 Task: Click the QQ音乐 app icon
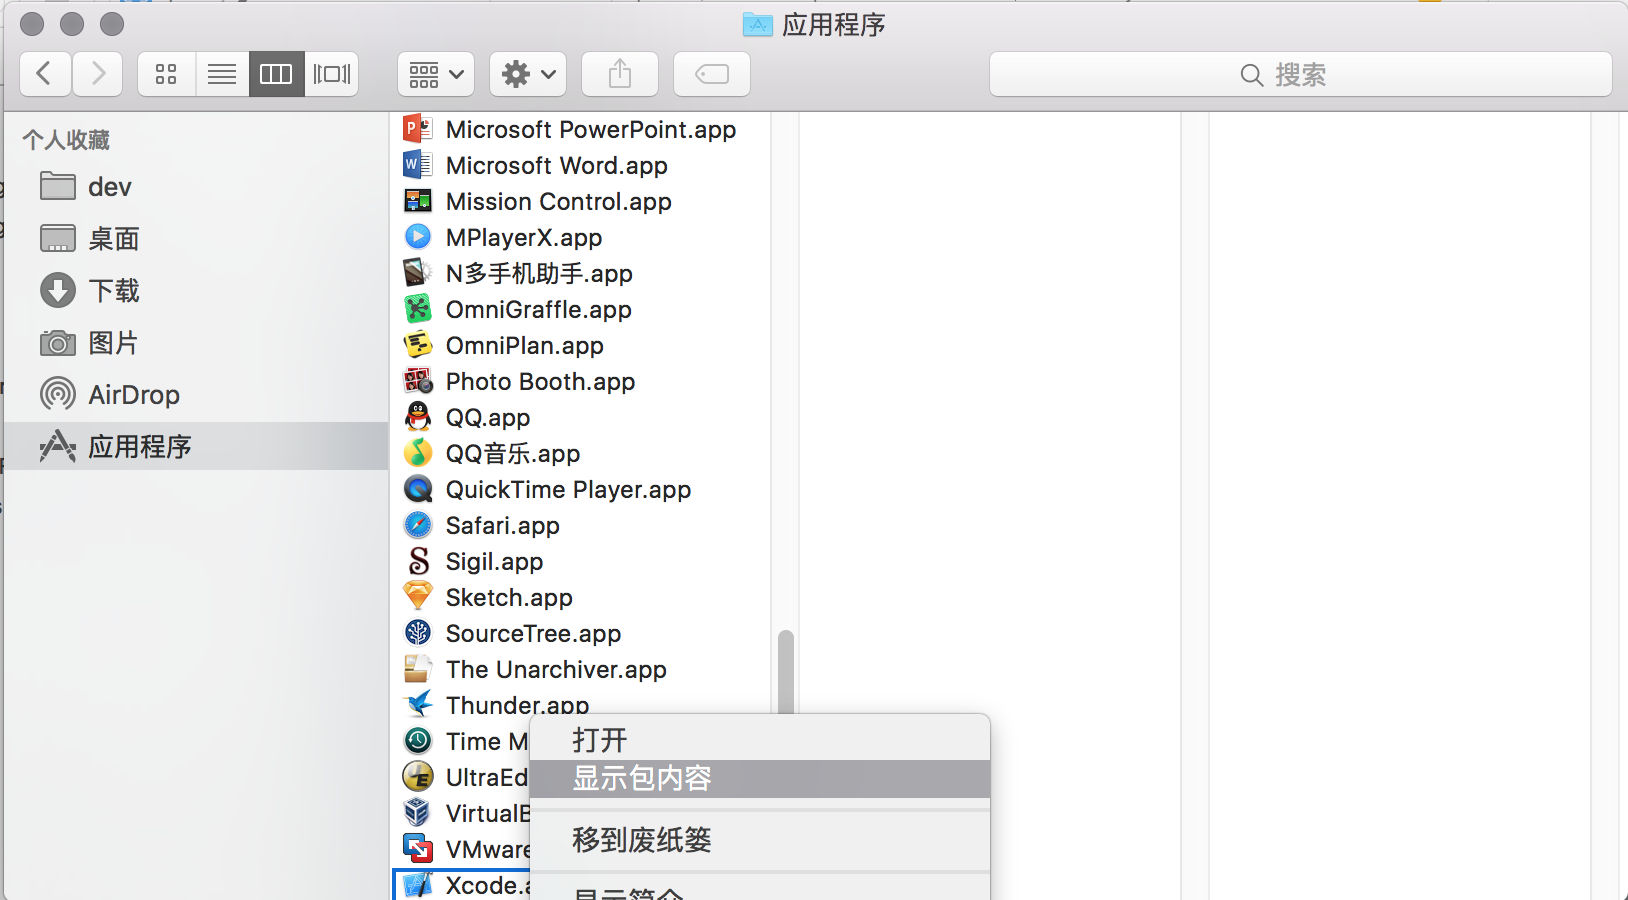pos(417,453)
